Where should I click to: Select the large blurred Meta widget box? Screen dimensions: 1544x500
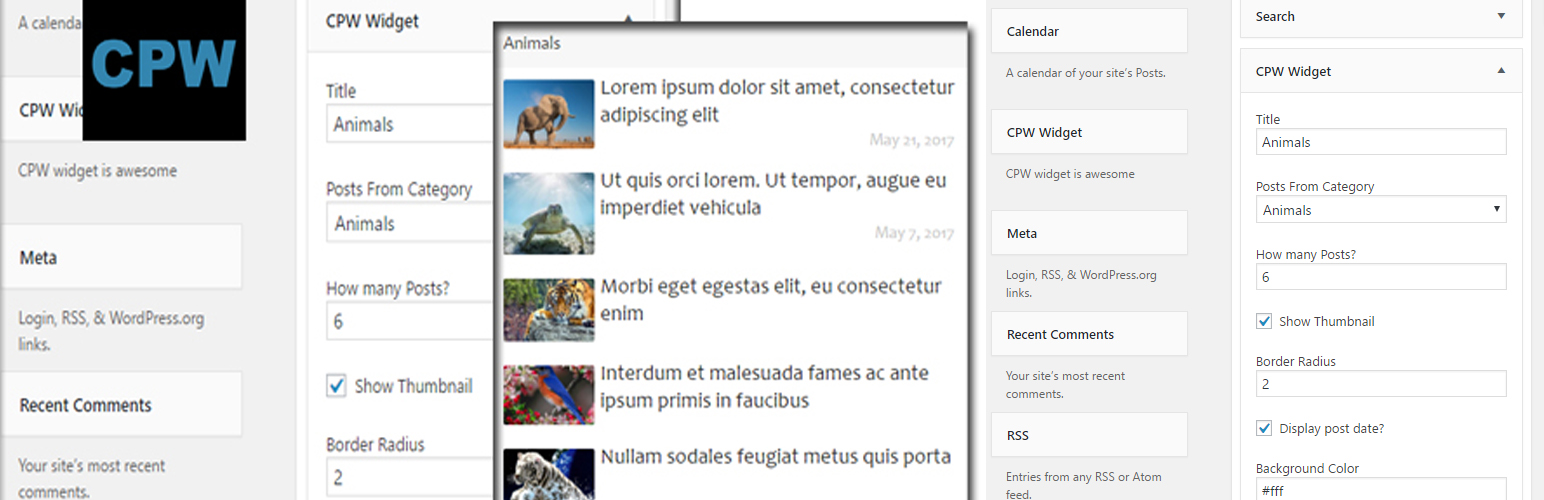click(121, 257)
